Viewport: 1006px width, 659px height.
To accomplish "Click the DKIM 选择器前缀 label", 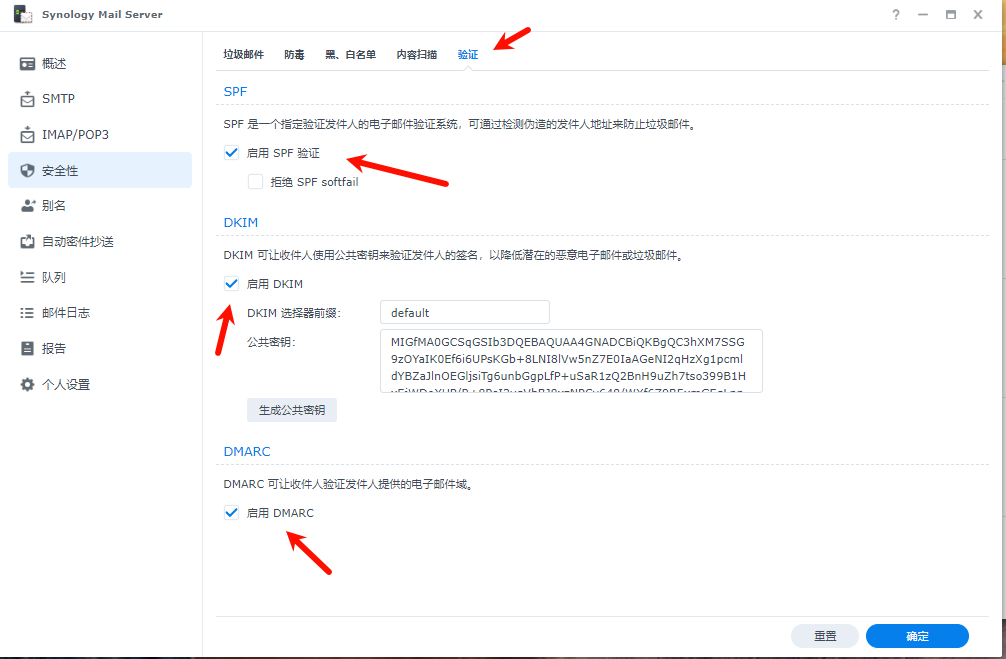I will [294, 313].
